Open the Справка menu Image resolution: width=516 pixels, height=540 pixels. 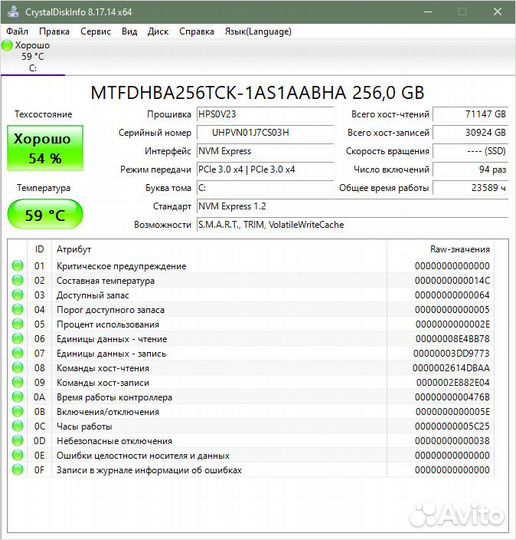tap(196, 31)
